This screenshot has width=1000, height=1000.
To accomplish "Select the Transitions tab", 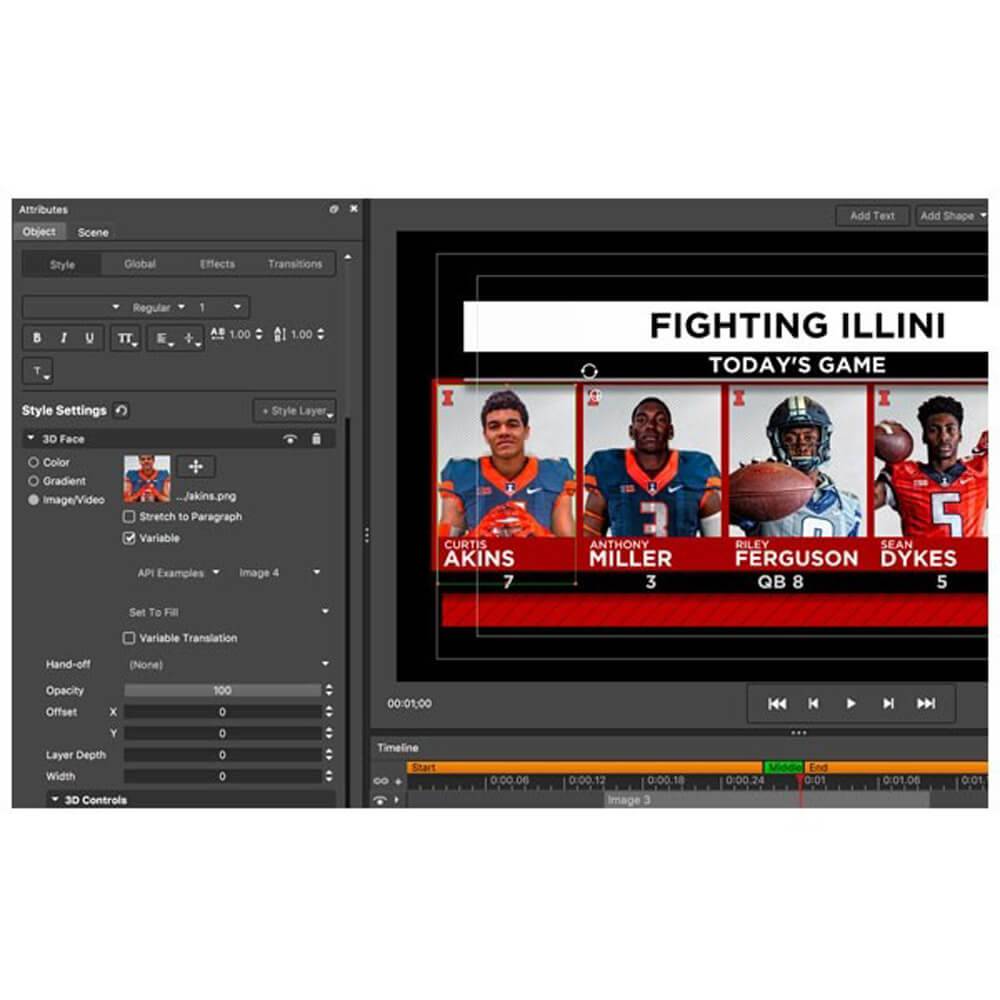I will click(295, 263).
